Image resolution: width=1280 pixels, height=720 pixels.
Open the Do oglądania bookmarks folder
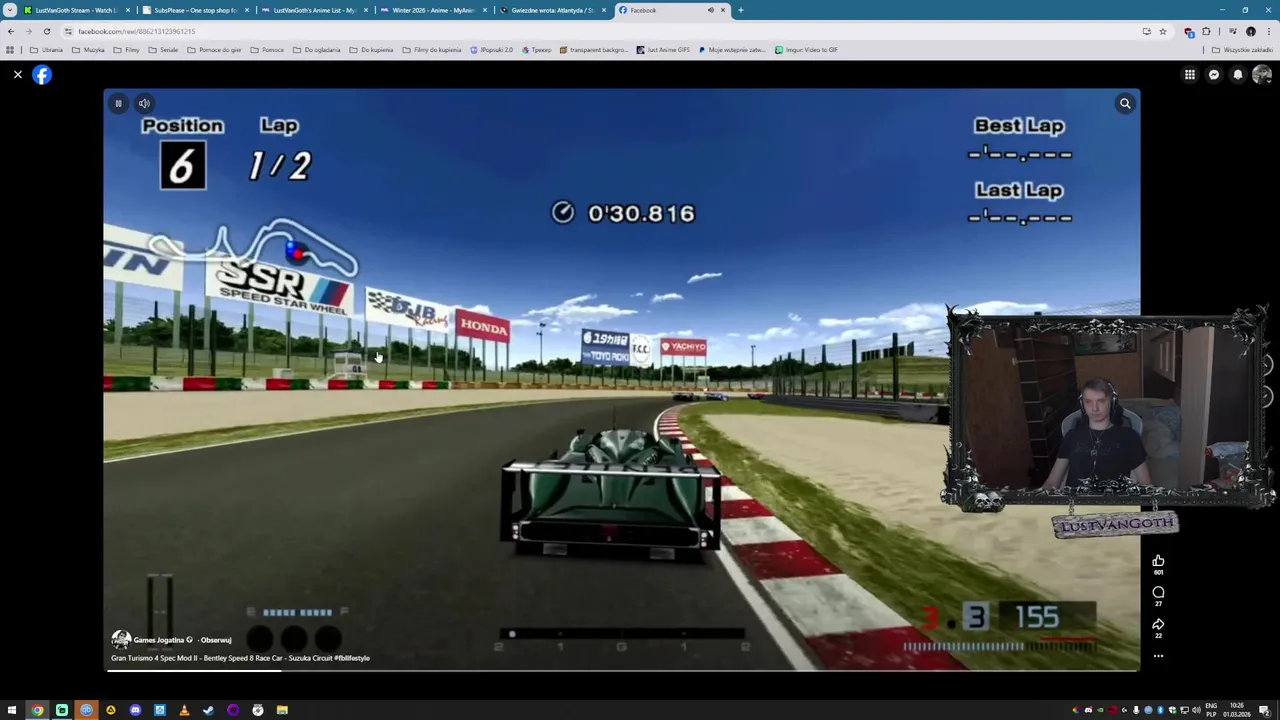pos(316,49)
